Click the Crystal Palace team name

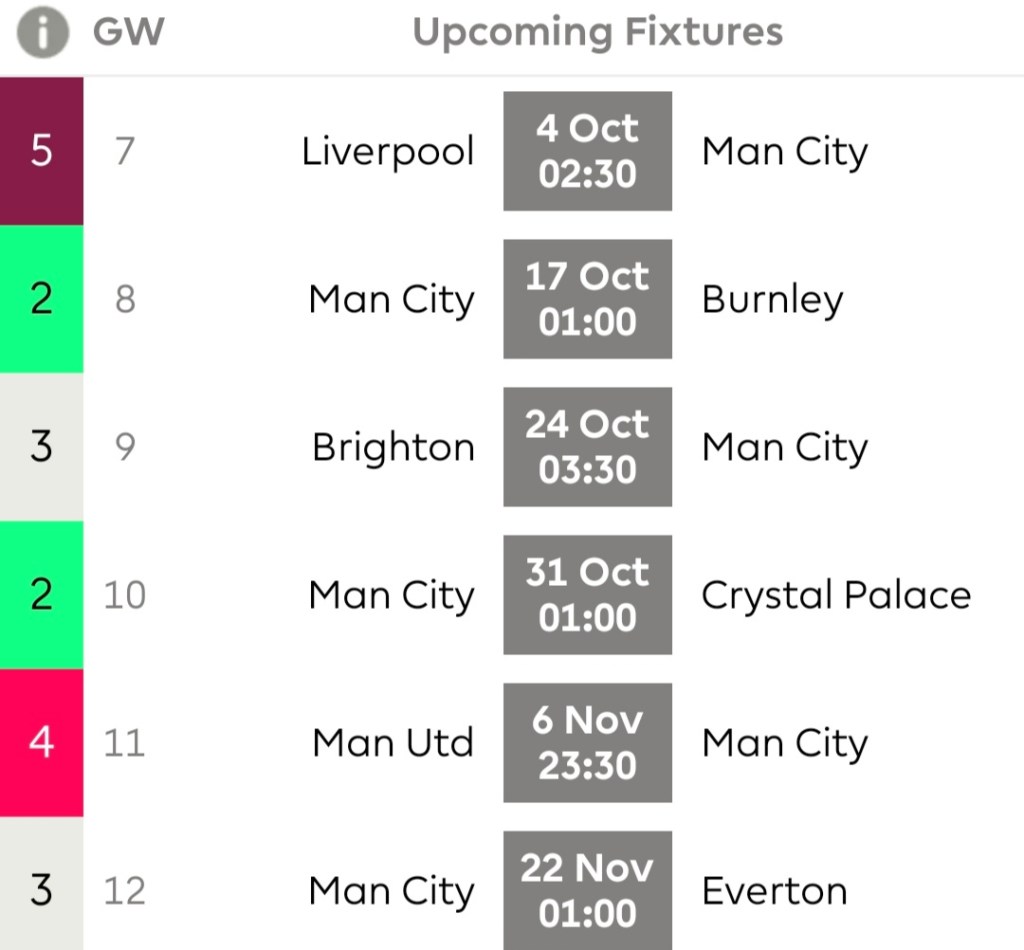click(x=836, y=596)
